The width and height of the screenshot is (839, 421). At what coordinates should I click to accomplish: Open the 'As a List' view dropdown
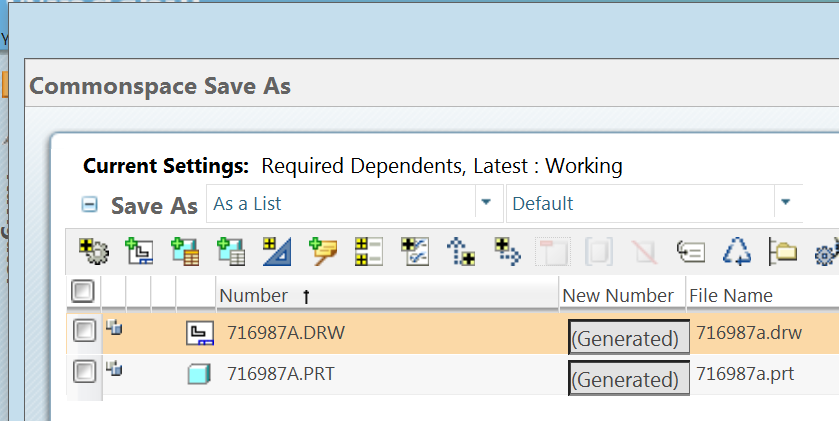(486, 202)
